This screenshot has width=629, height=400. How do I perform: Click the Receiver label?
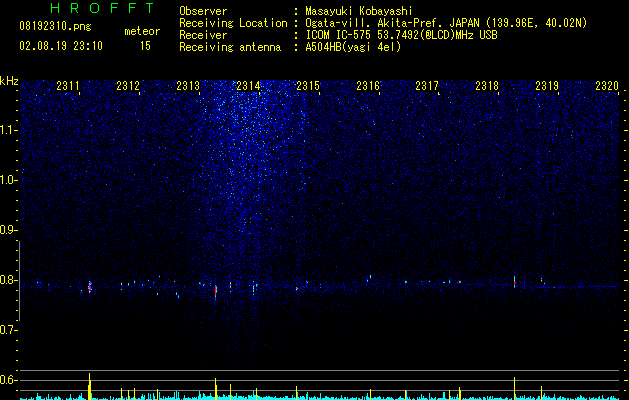click(203, 35)
